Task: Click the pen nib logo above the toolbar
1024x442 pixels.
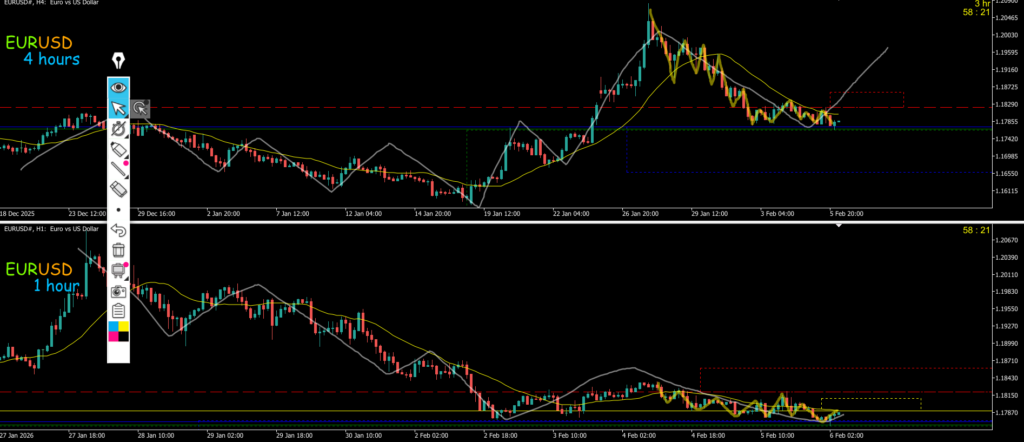Action: point(118,61)
